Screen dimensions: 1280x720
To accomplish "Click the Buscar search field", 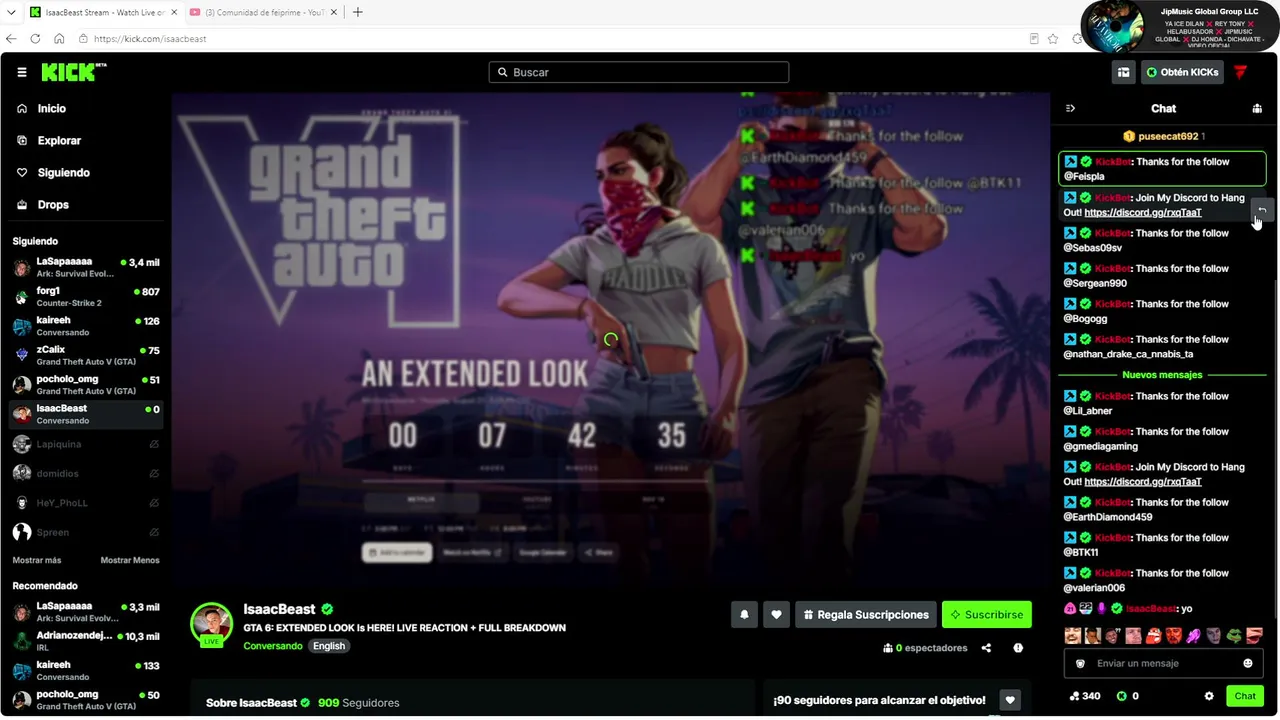I will (639, 72).
